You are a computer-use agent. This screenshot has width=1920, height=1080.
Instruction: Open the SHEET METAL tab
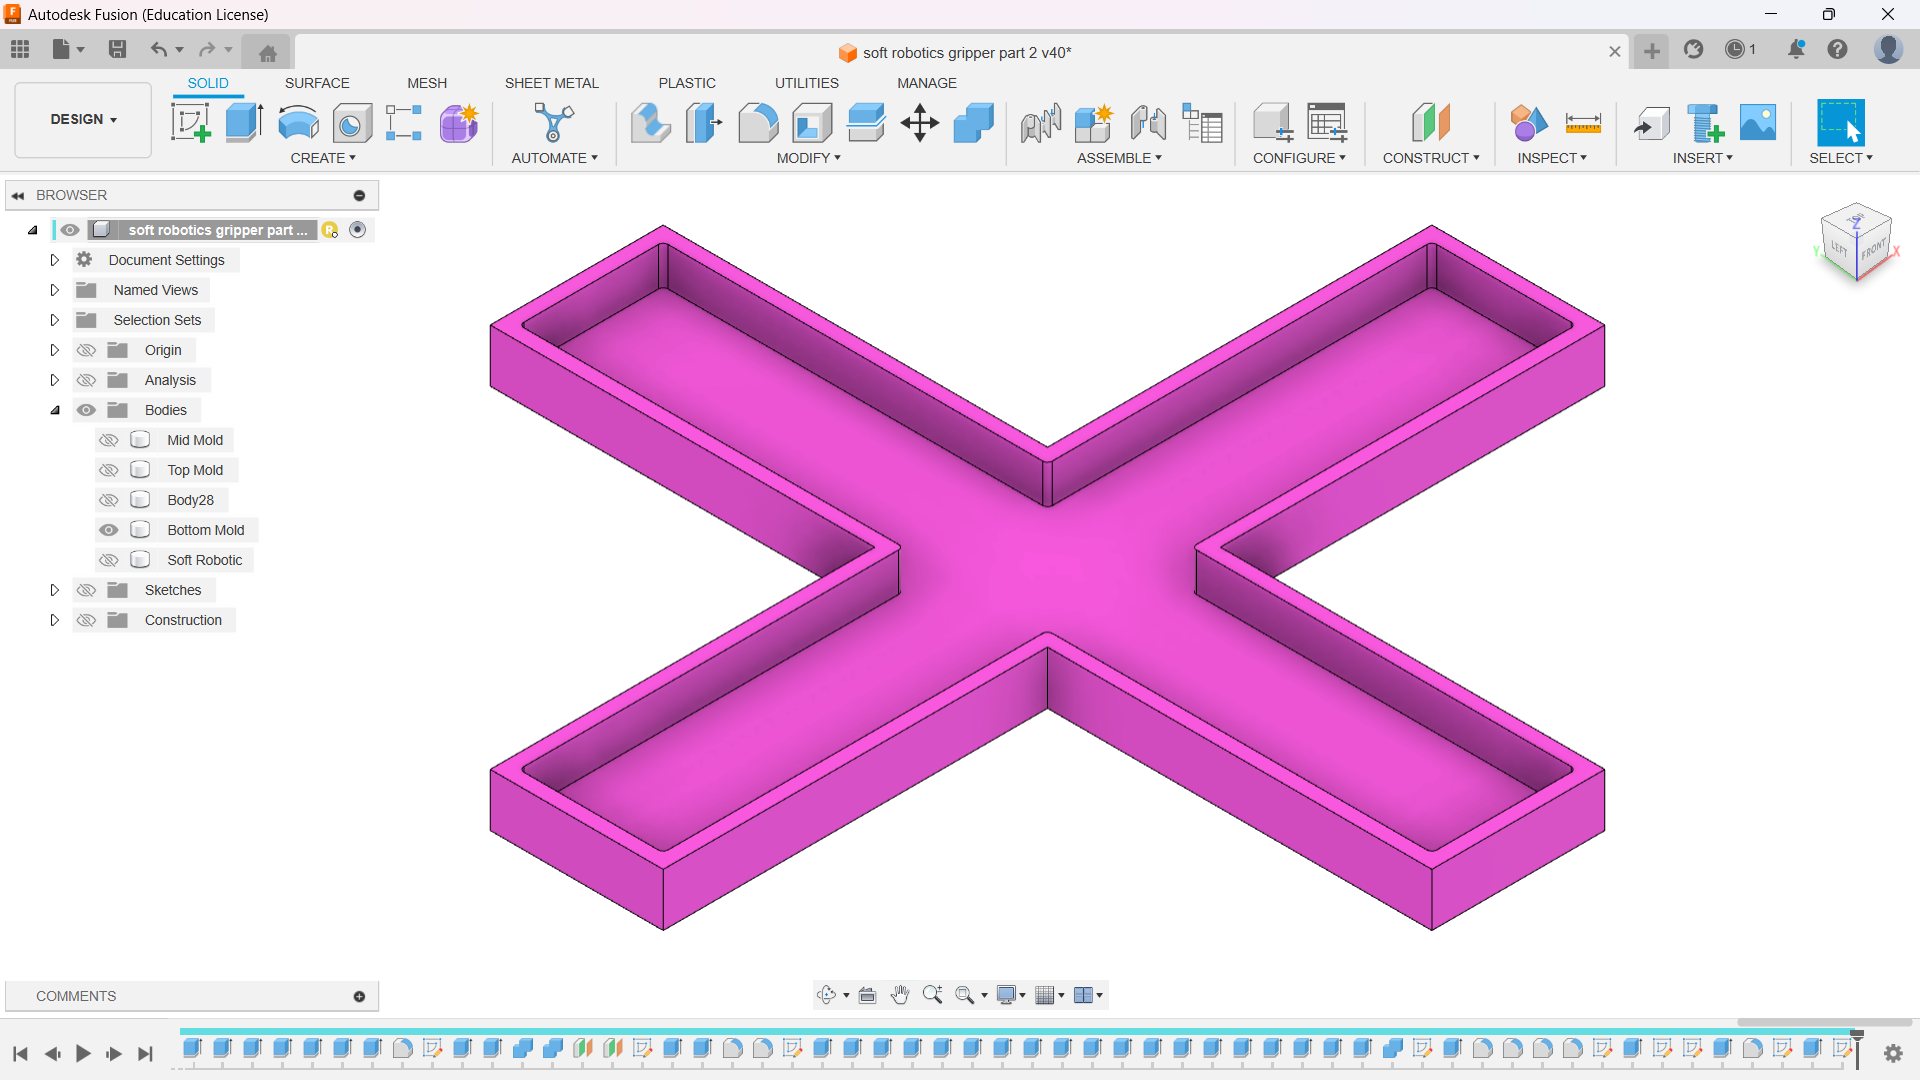tap(551, 83)
